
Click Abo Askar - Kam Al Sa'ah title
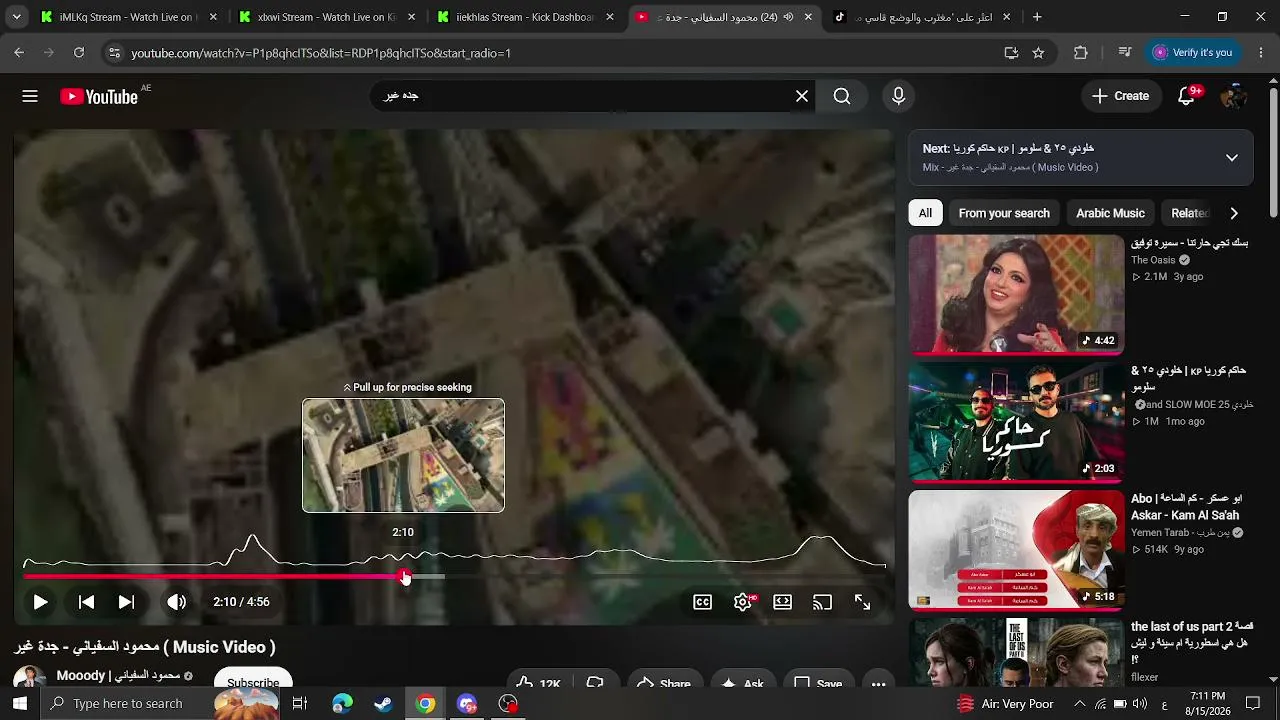[1187, 507]
